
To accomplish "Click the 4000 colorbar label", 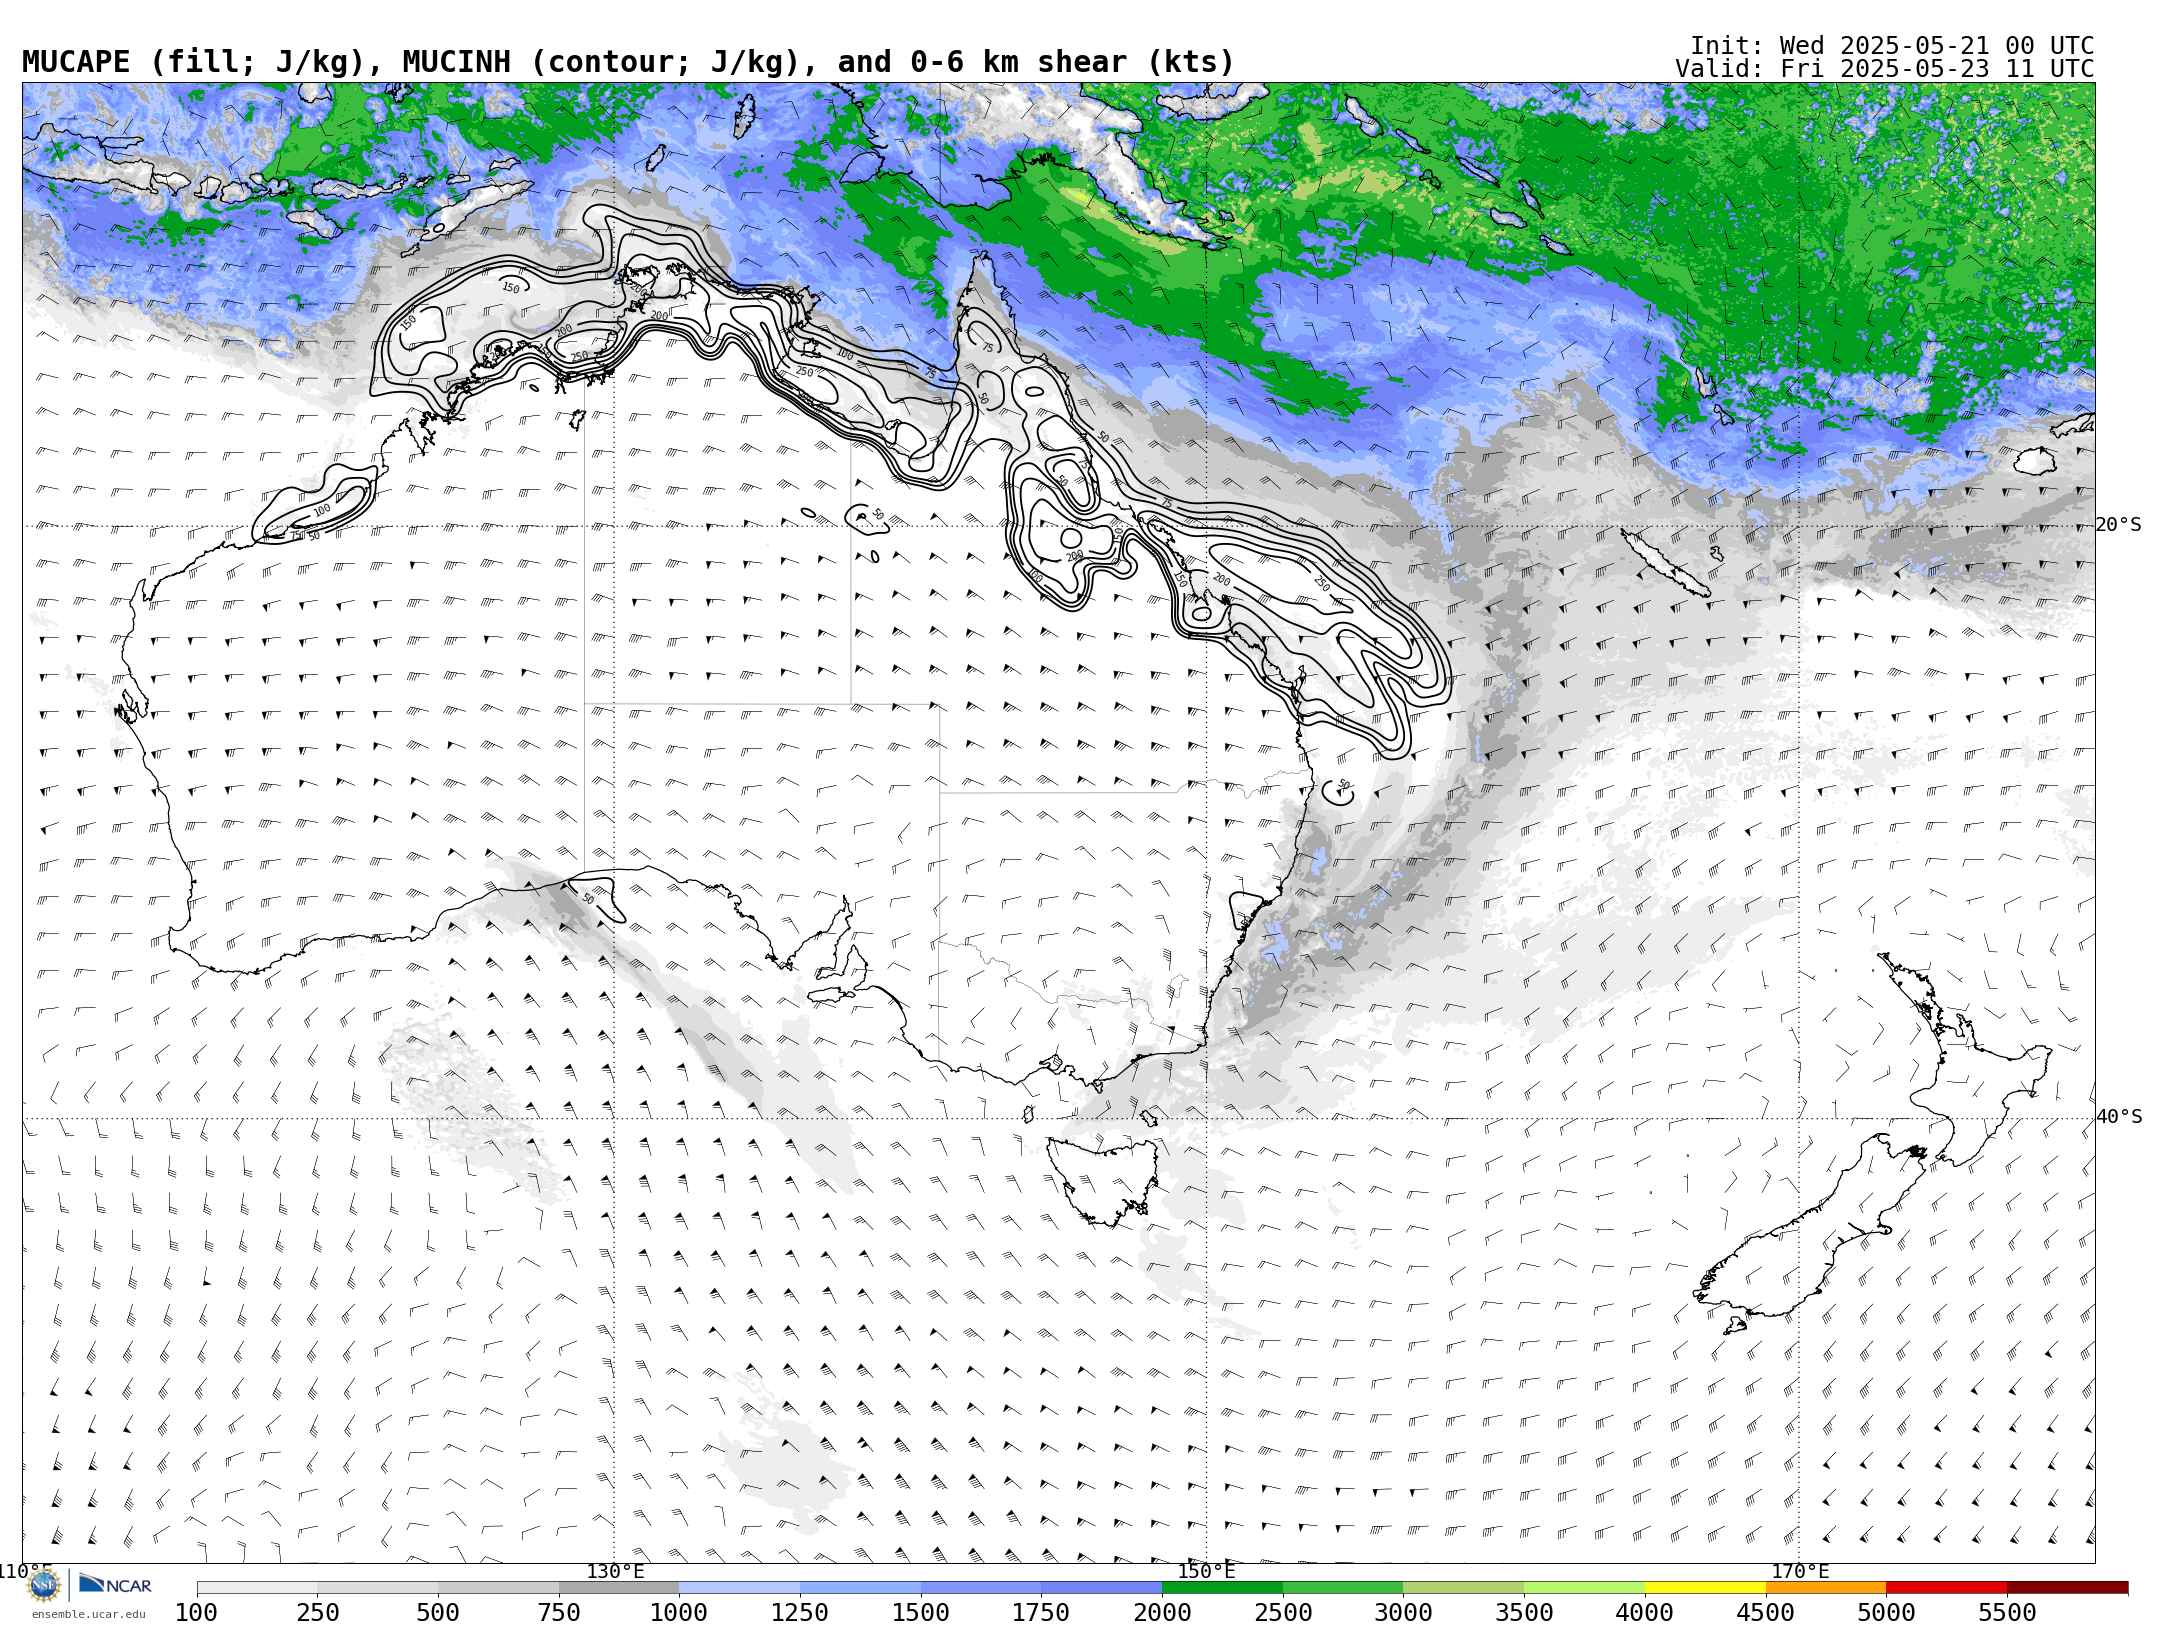I will pyautogui.click(x=1645, y=1612).
